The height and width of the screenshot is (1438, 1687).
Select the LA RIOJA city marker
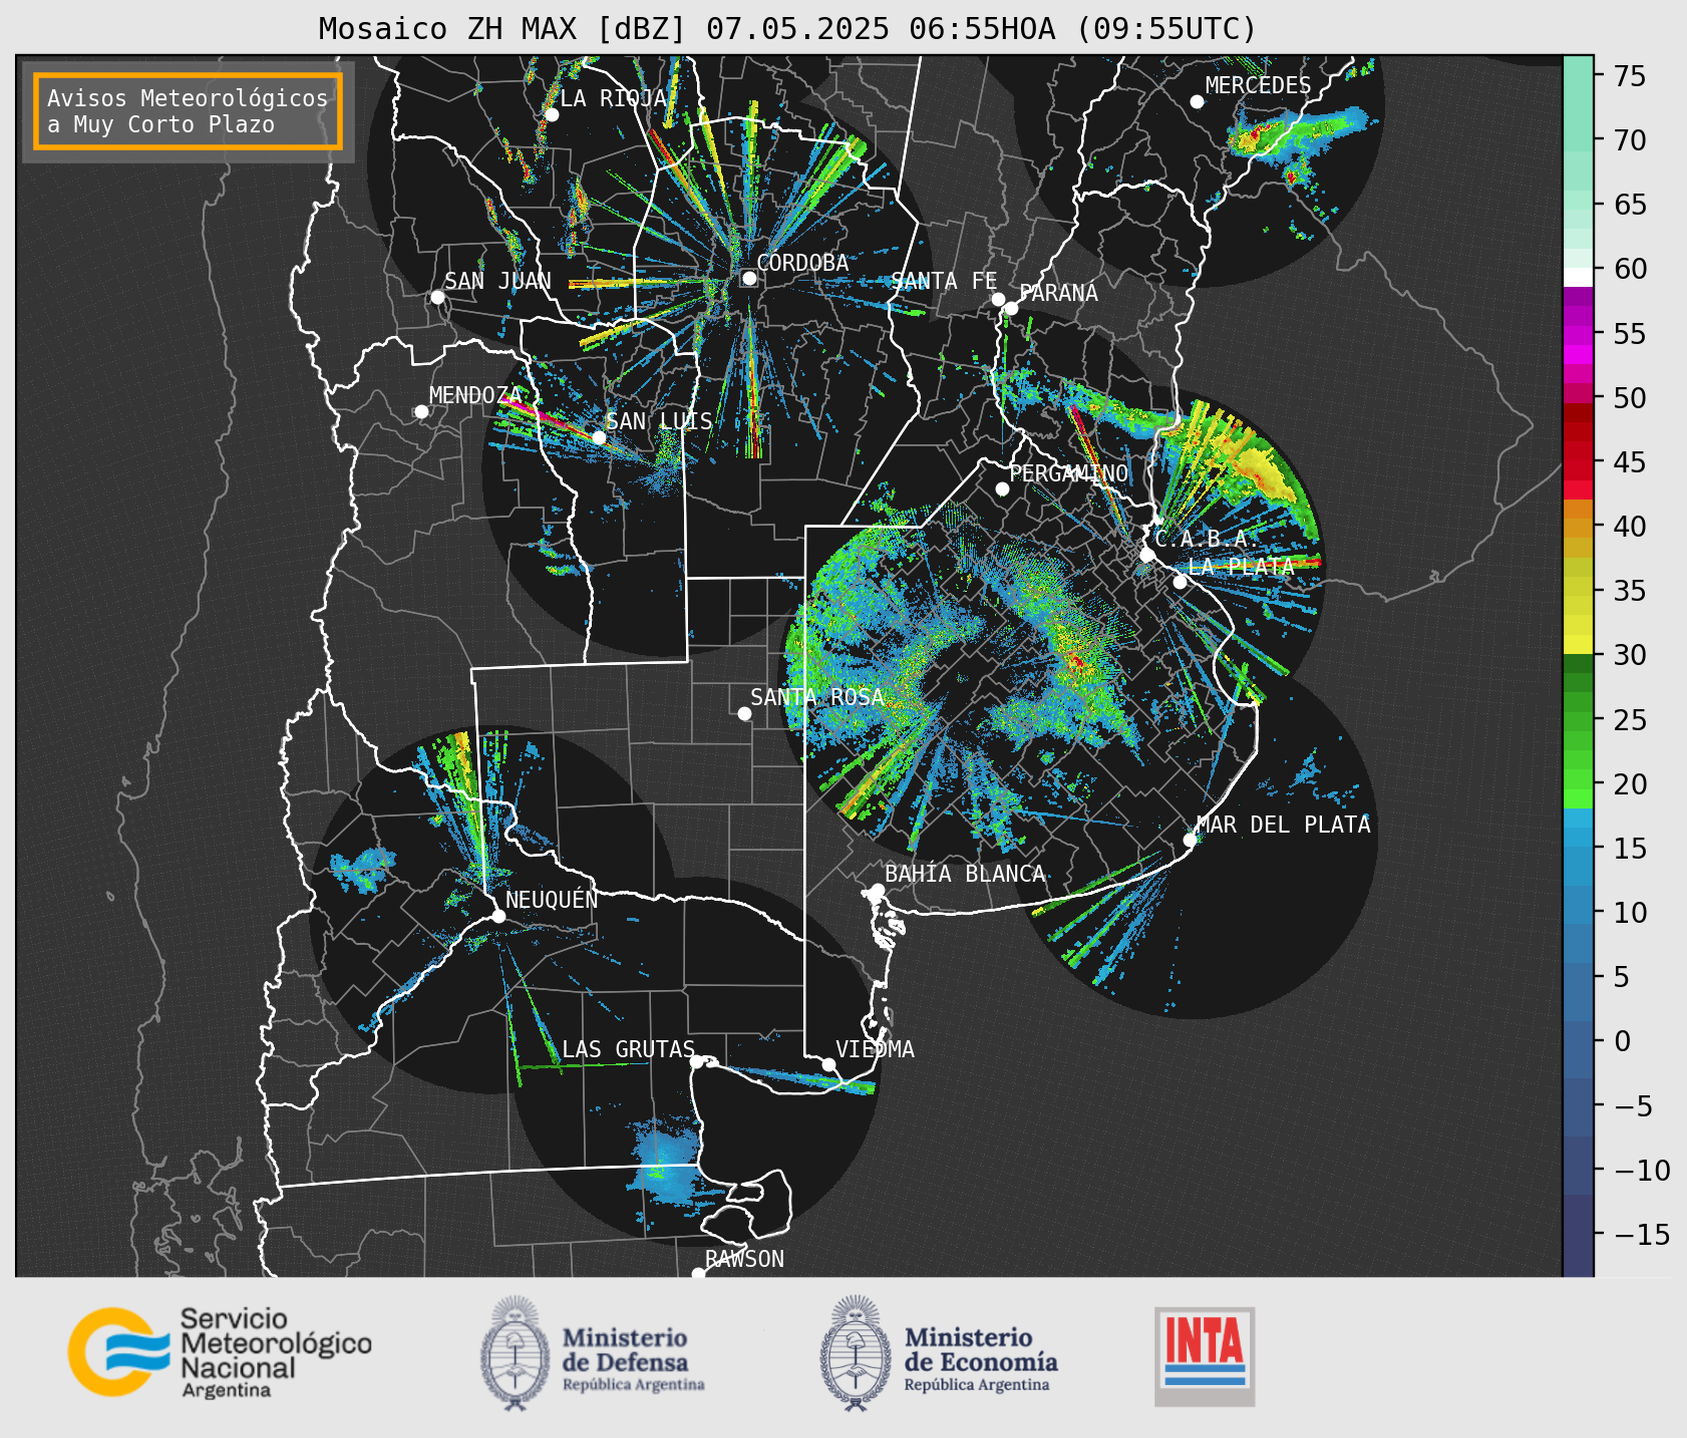coord(552,114)
